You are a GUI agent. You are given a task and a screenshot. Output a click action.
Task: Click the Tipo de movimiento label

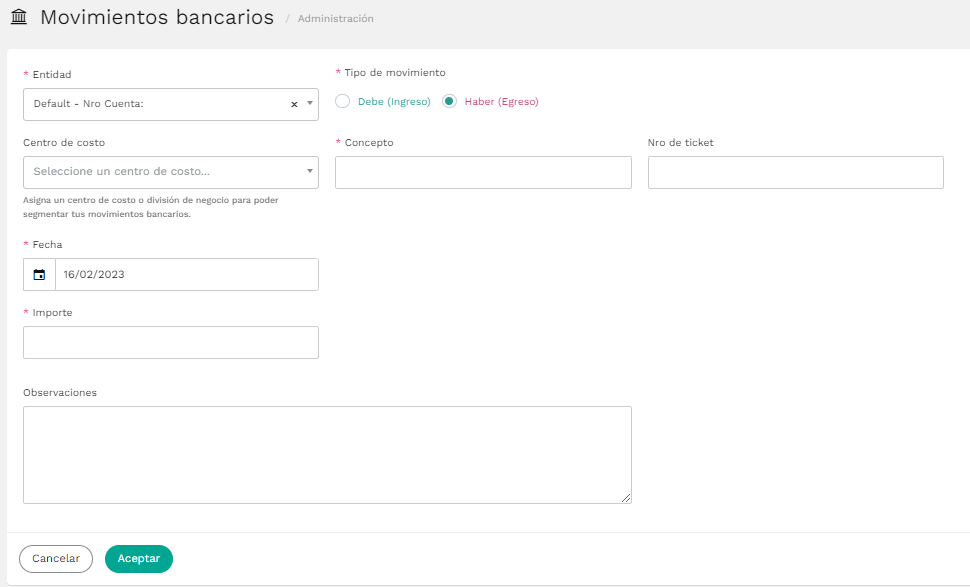point(395,72)
